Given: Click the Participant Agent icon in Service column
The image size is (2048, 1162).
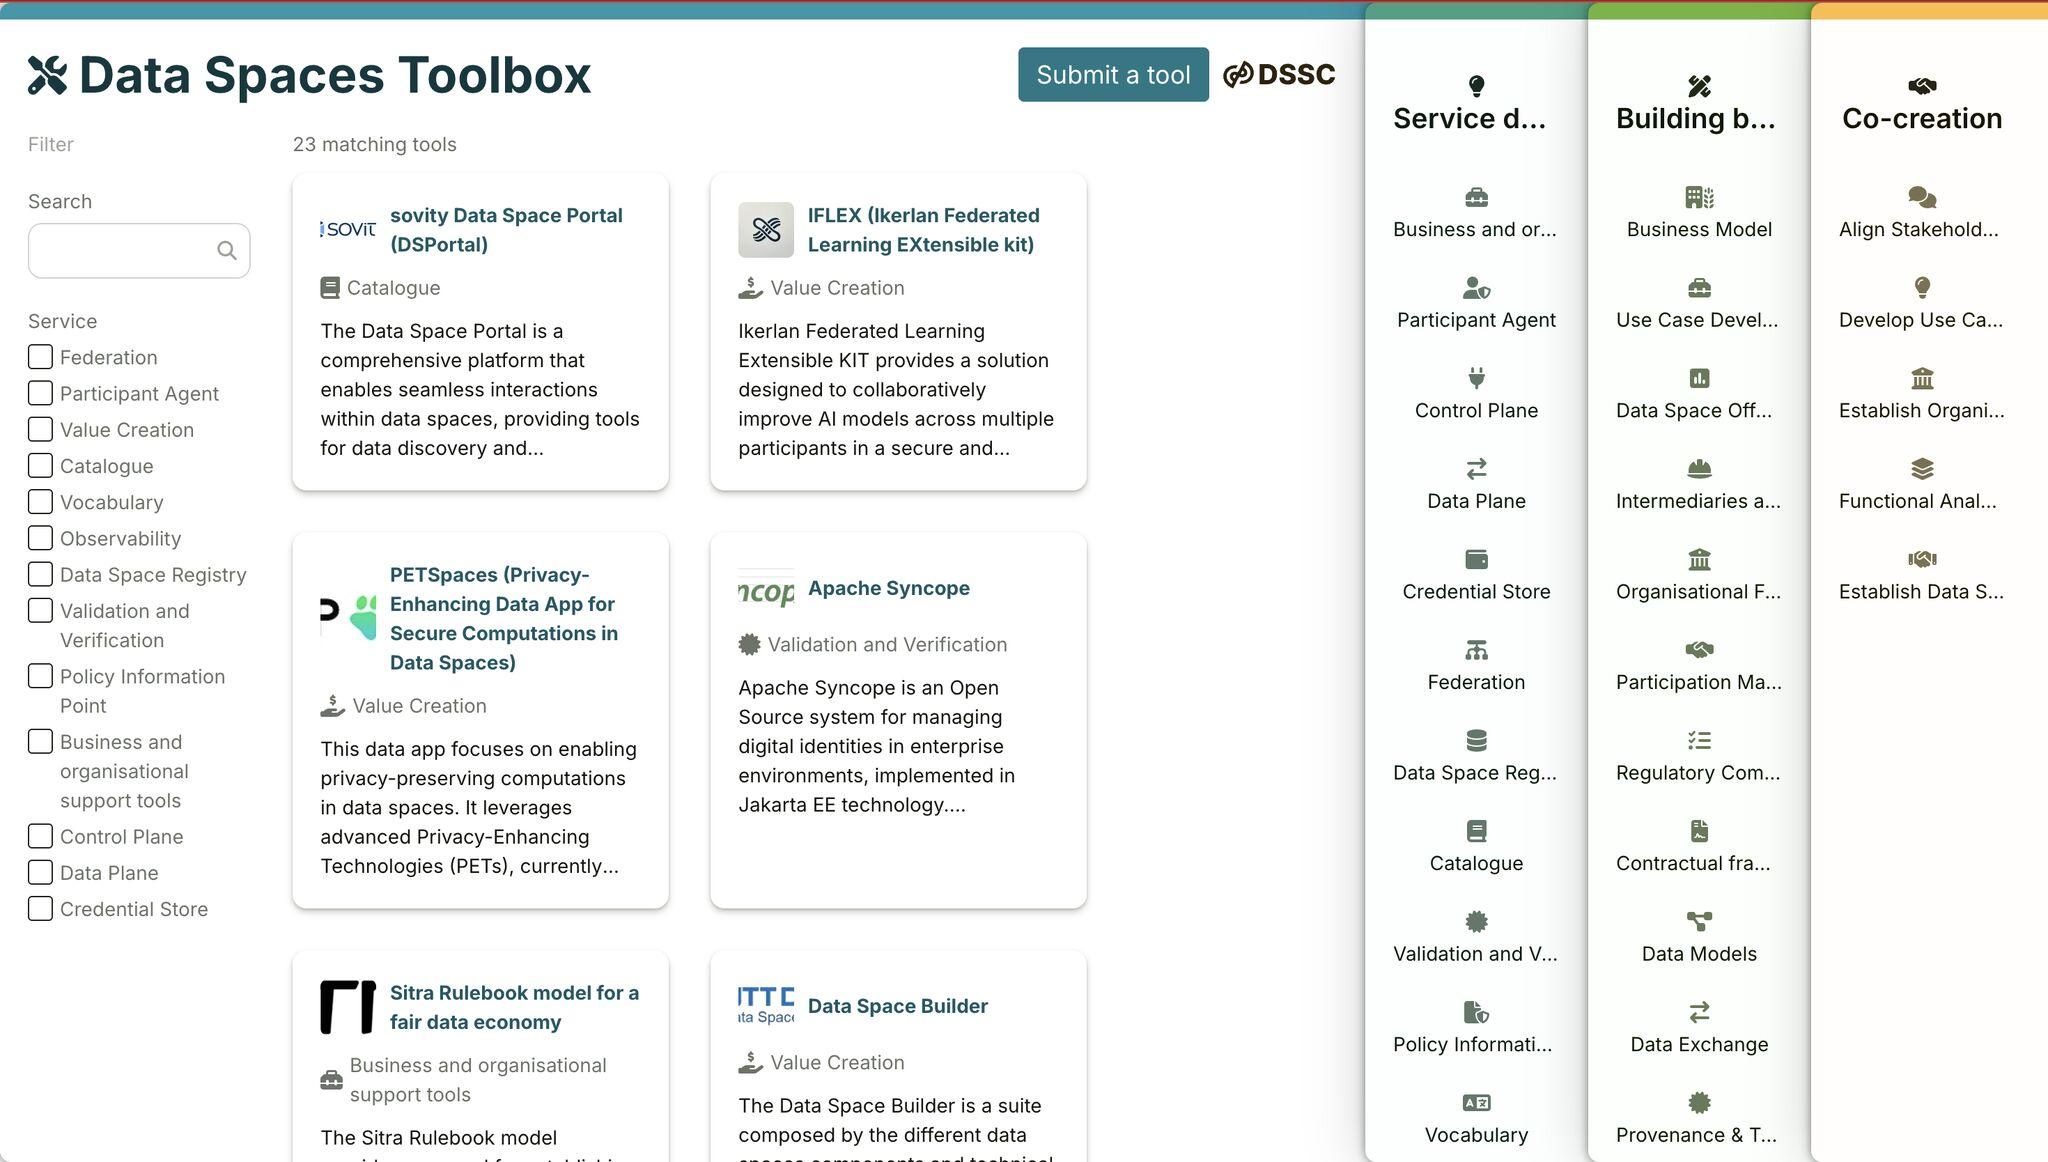Looking at the screenshot, I should coord(1476,288).
